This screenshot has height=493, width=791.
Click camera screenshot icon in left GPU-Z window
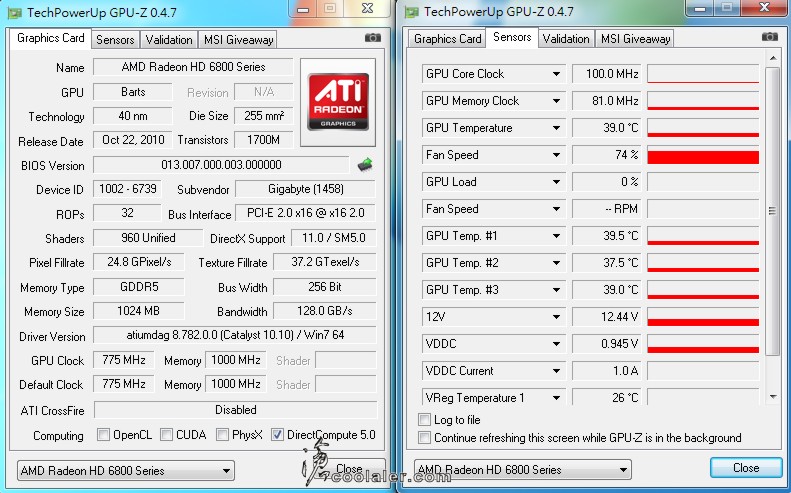point(373,38)
